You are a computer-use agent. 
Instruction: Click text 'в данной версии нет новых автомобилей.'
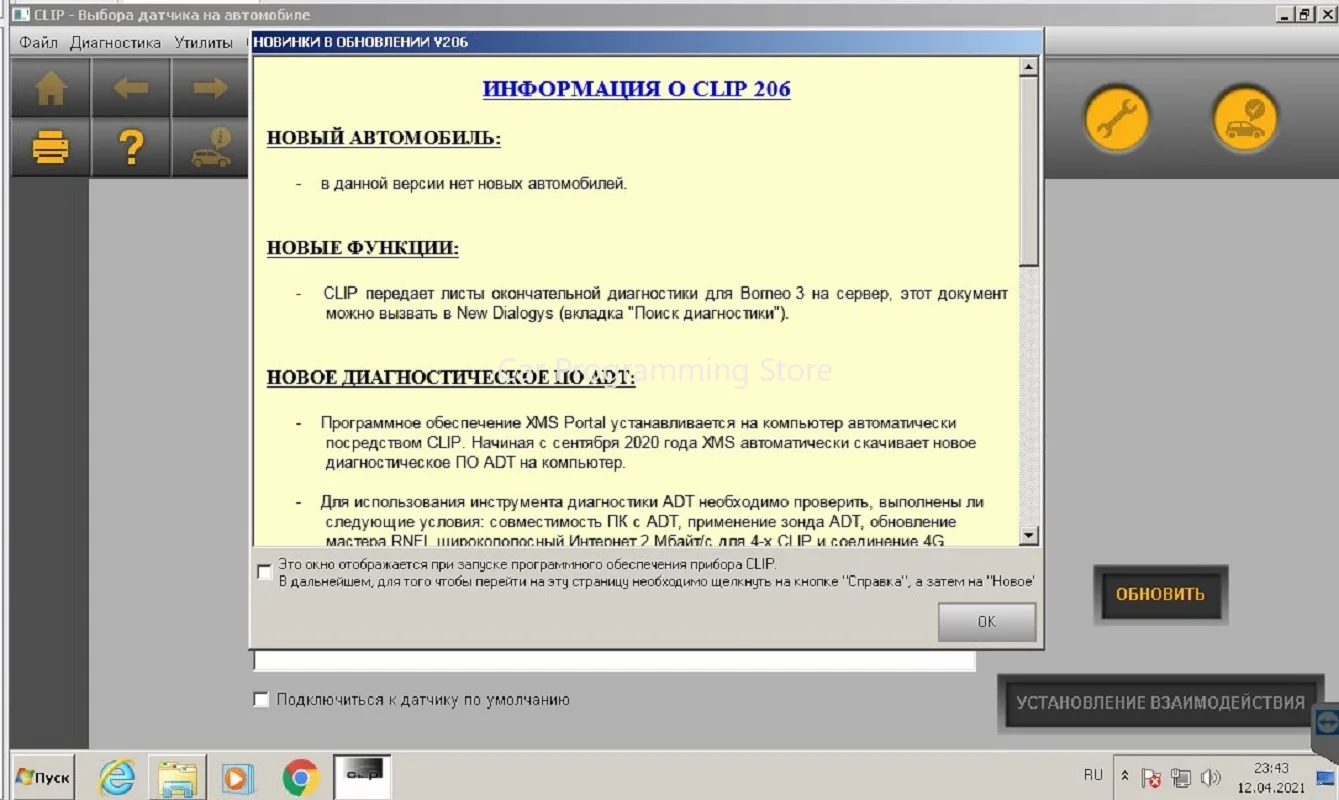[474, 184]
